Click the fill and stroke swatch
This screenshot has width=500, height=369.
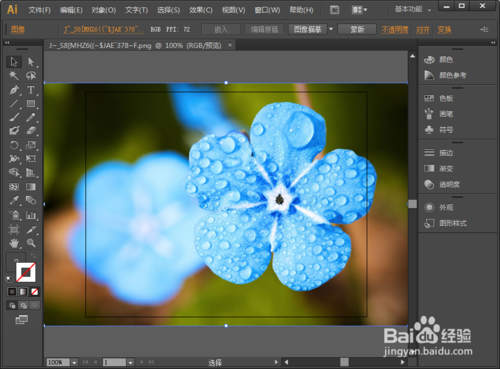pyautogui.click(x=25, y=272)
